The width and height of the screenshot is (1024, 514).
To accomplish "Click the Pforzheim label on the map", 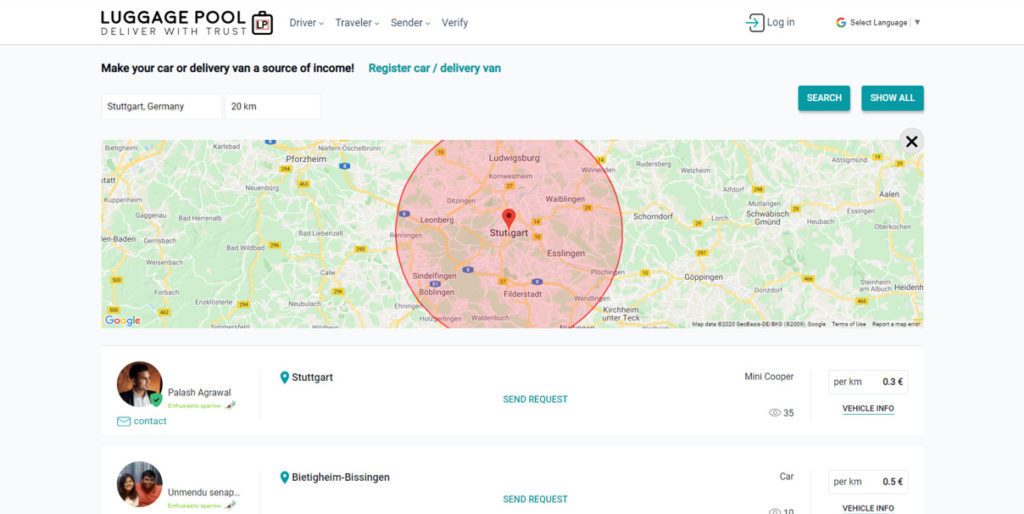I will click(x=306, y=159).
